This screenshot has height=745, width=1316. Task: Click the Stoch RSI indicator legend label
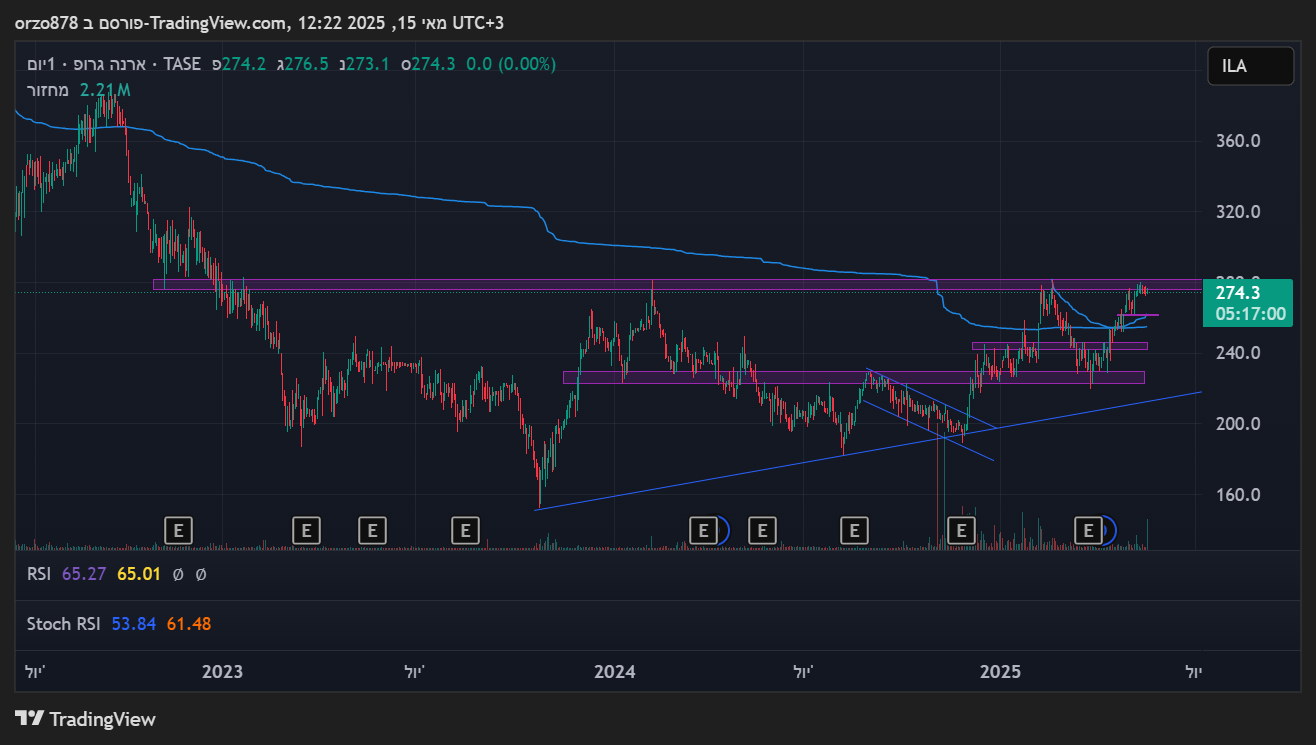tap(64, 624)
